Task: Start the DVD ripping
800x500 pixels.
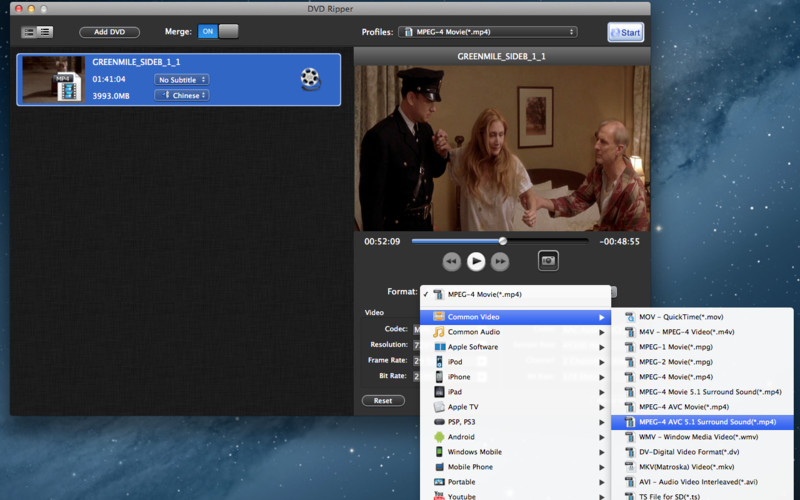Action: pyautogui.click(x=626, y=32)
